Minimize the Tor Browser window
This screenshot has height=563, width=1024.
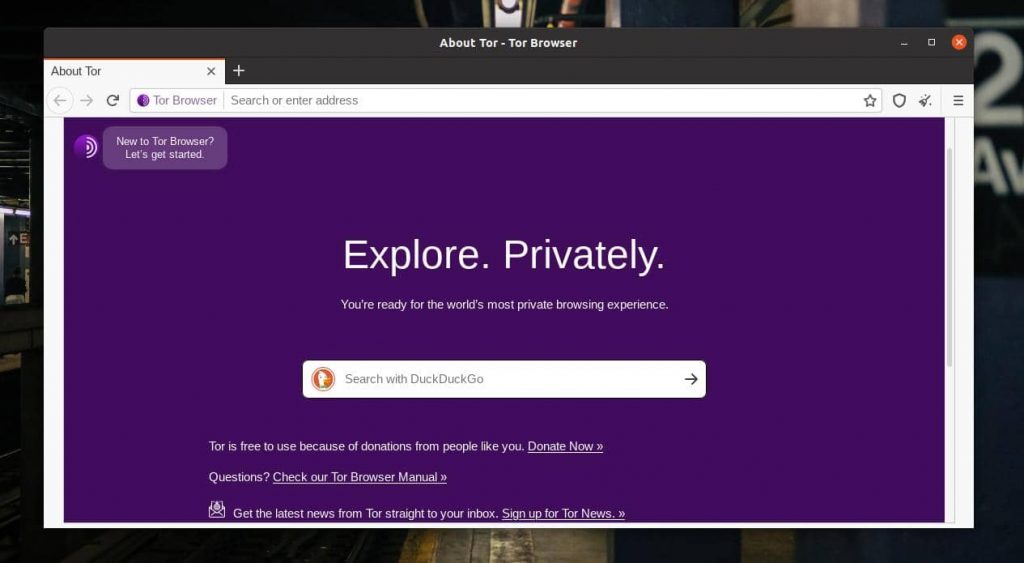pyautogui.click(x=904, y=43)
